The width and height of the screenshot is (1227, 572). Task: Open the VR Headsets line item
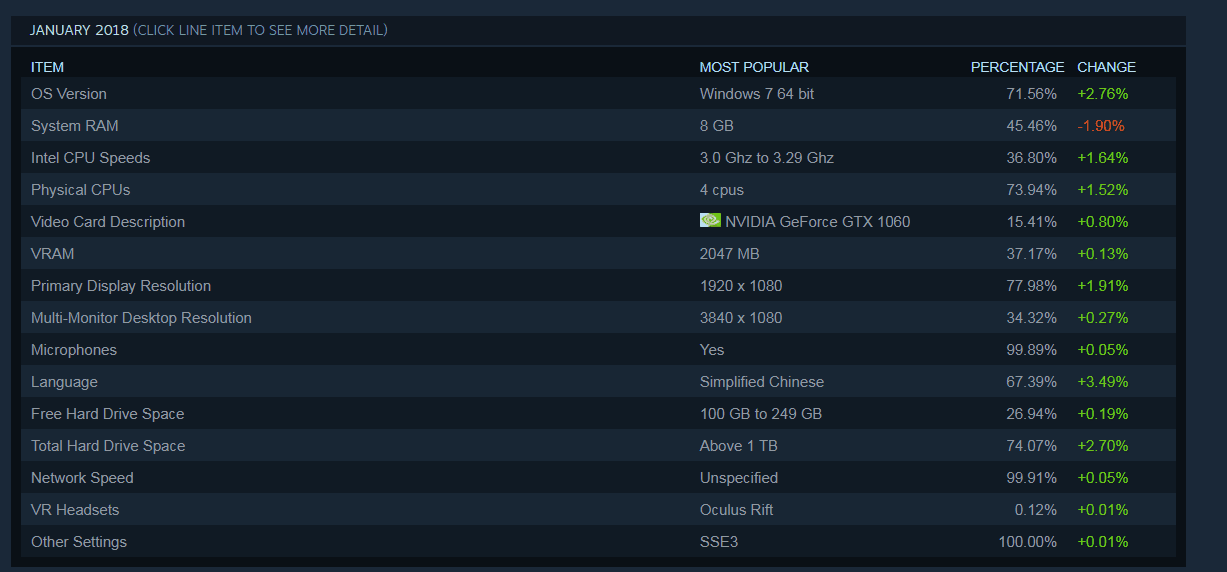click(x=75, y=510)
